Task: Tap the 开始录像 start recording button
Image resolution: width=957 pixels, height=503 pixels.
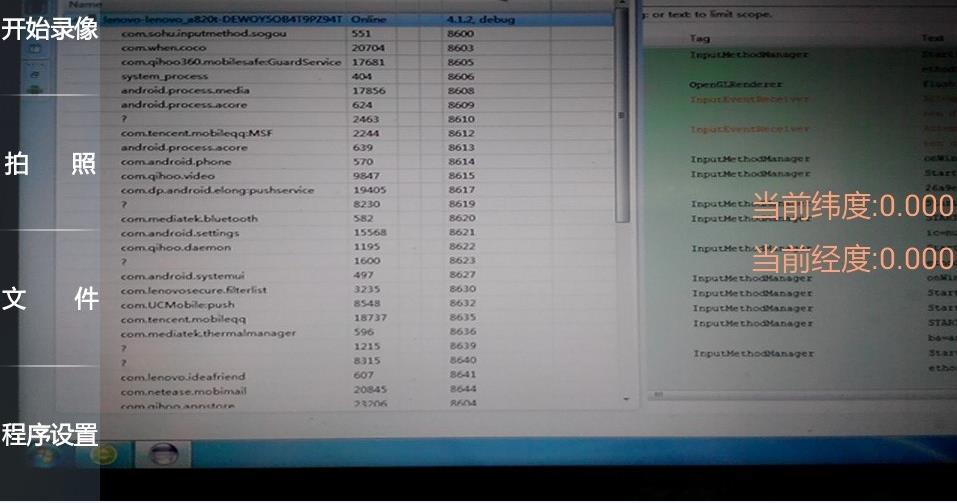Action: (49, 29)
